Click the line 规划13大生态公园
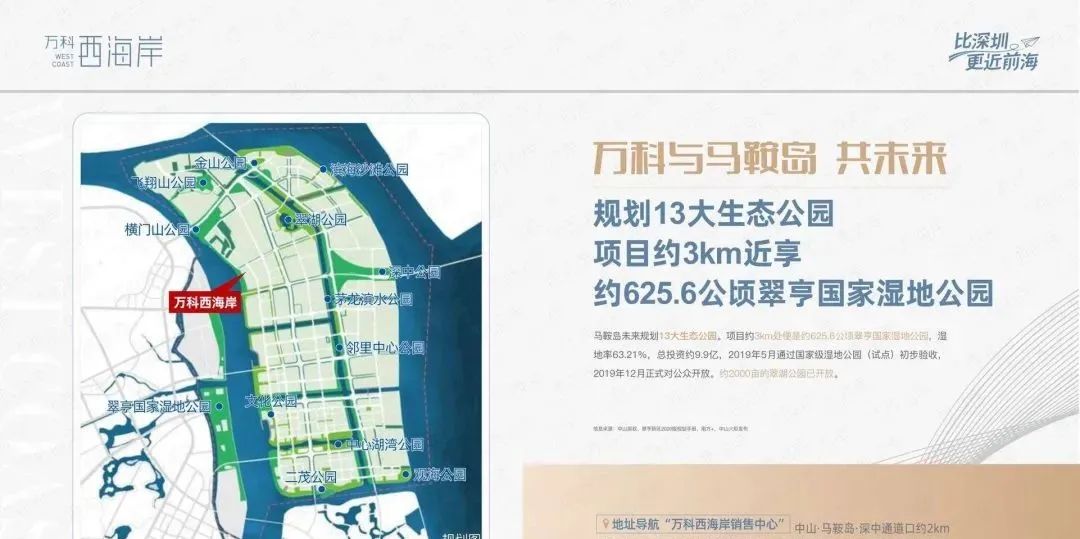This screenshot has height=539, width=1080. (x=714, y=215)
